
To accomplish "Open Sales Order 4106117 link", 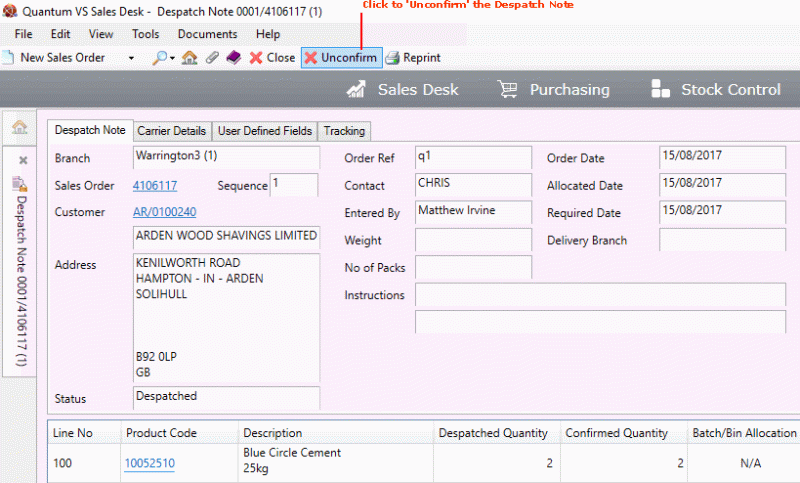I will [x=155, y=186].
